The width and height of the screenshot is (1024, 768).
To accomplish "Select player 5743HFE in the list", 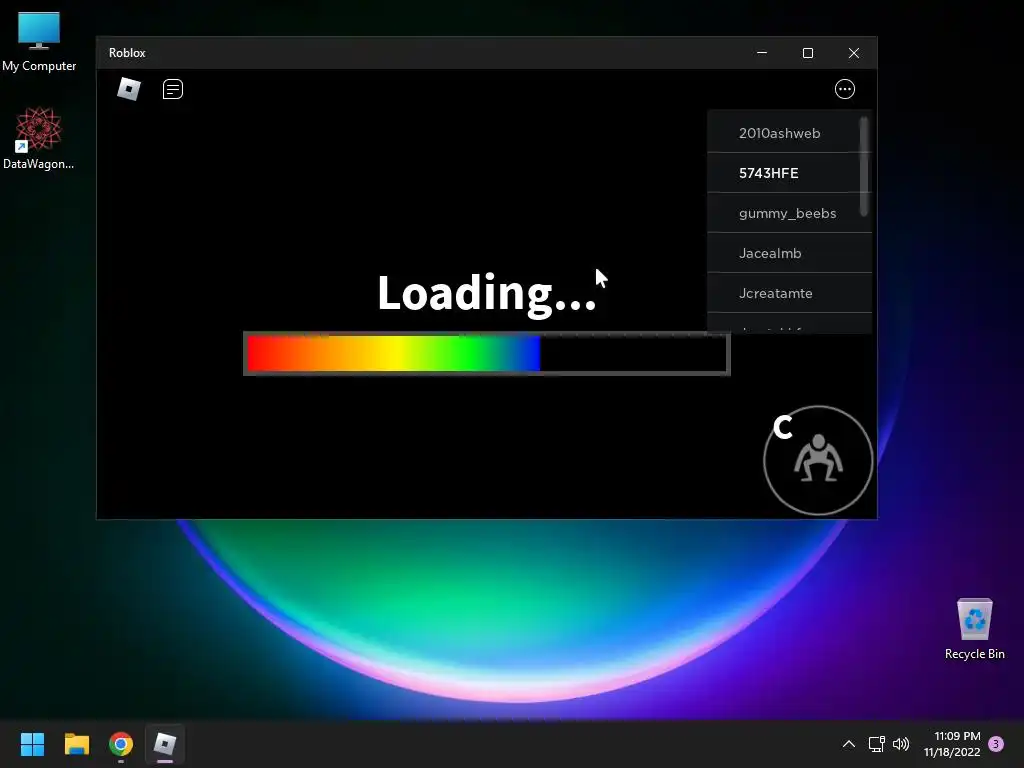I will click(790, 173).
